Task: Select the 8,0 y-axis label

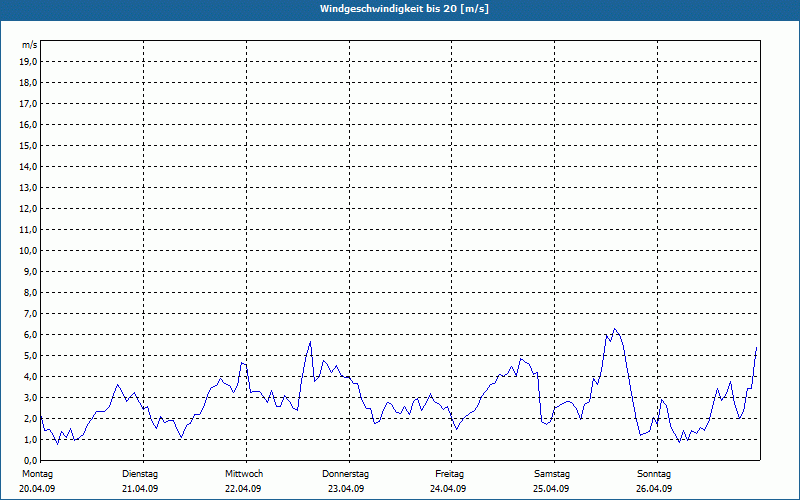Action: pos(30,292)
